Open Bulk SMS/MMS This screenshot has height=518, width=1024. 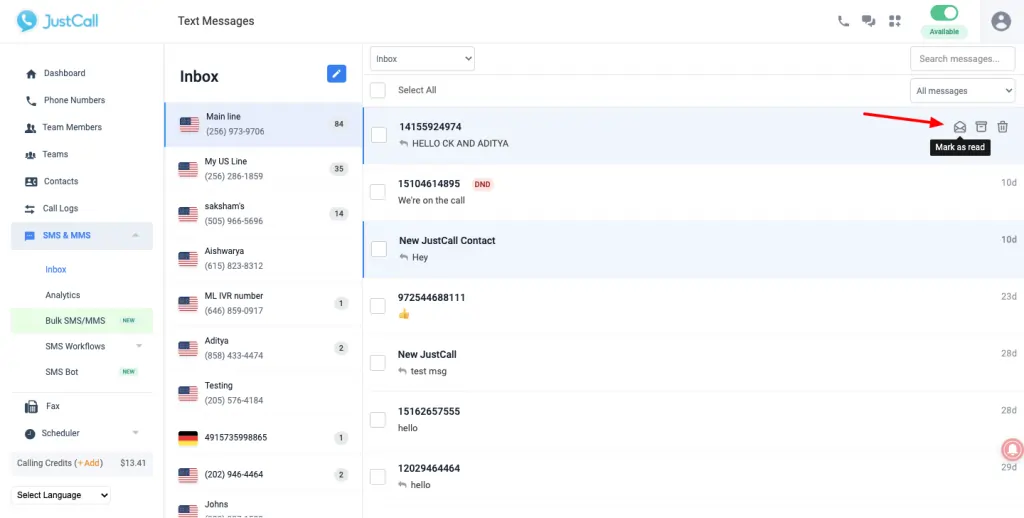pyautogui.click(x=82, y=321)
